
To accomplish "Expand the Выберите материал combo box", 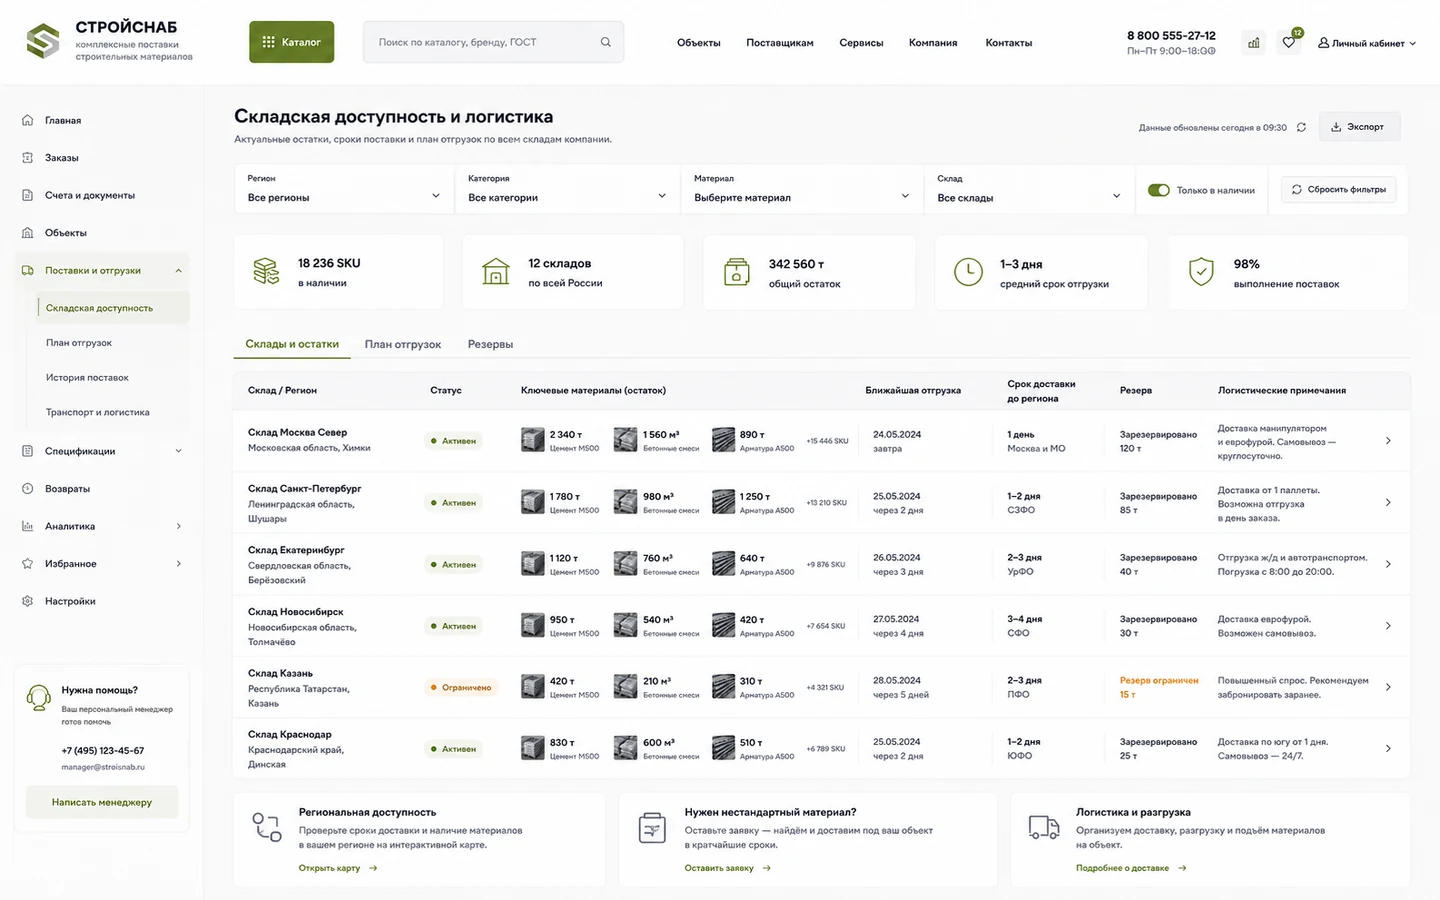I will pyautogui.click(x=802, y=189).
